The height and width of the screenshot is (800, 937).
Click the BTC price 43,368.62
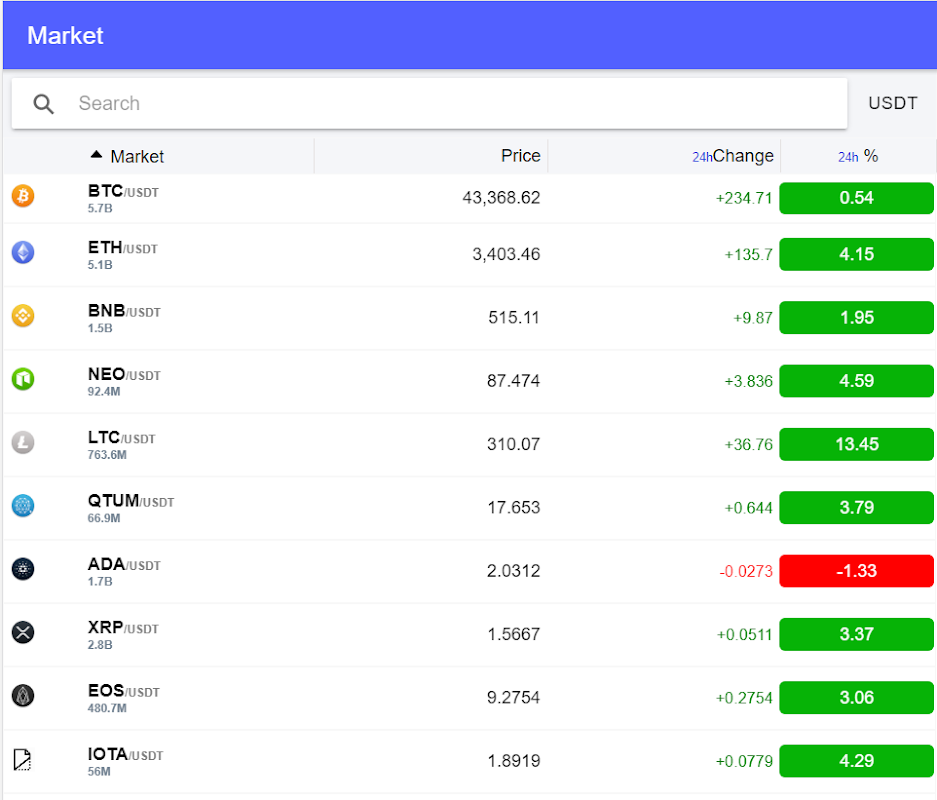[x=501, y=198]
